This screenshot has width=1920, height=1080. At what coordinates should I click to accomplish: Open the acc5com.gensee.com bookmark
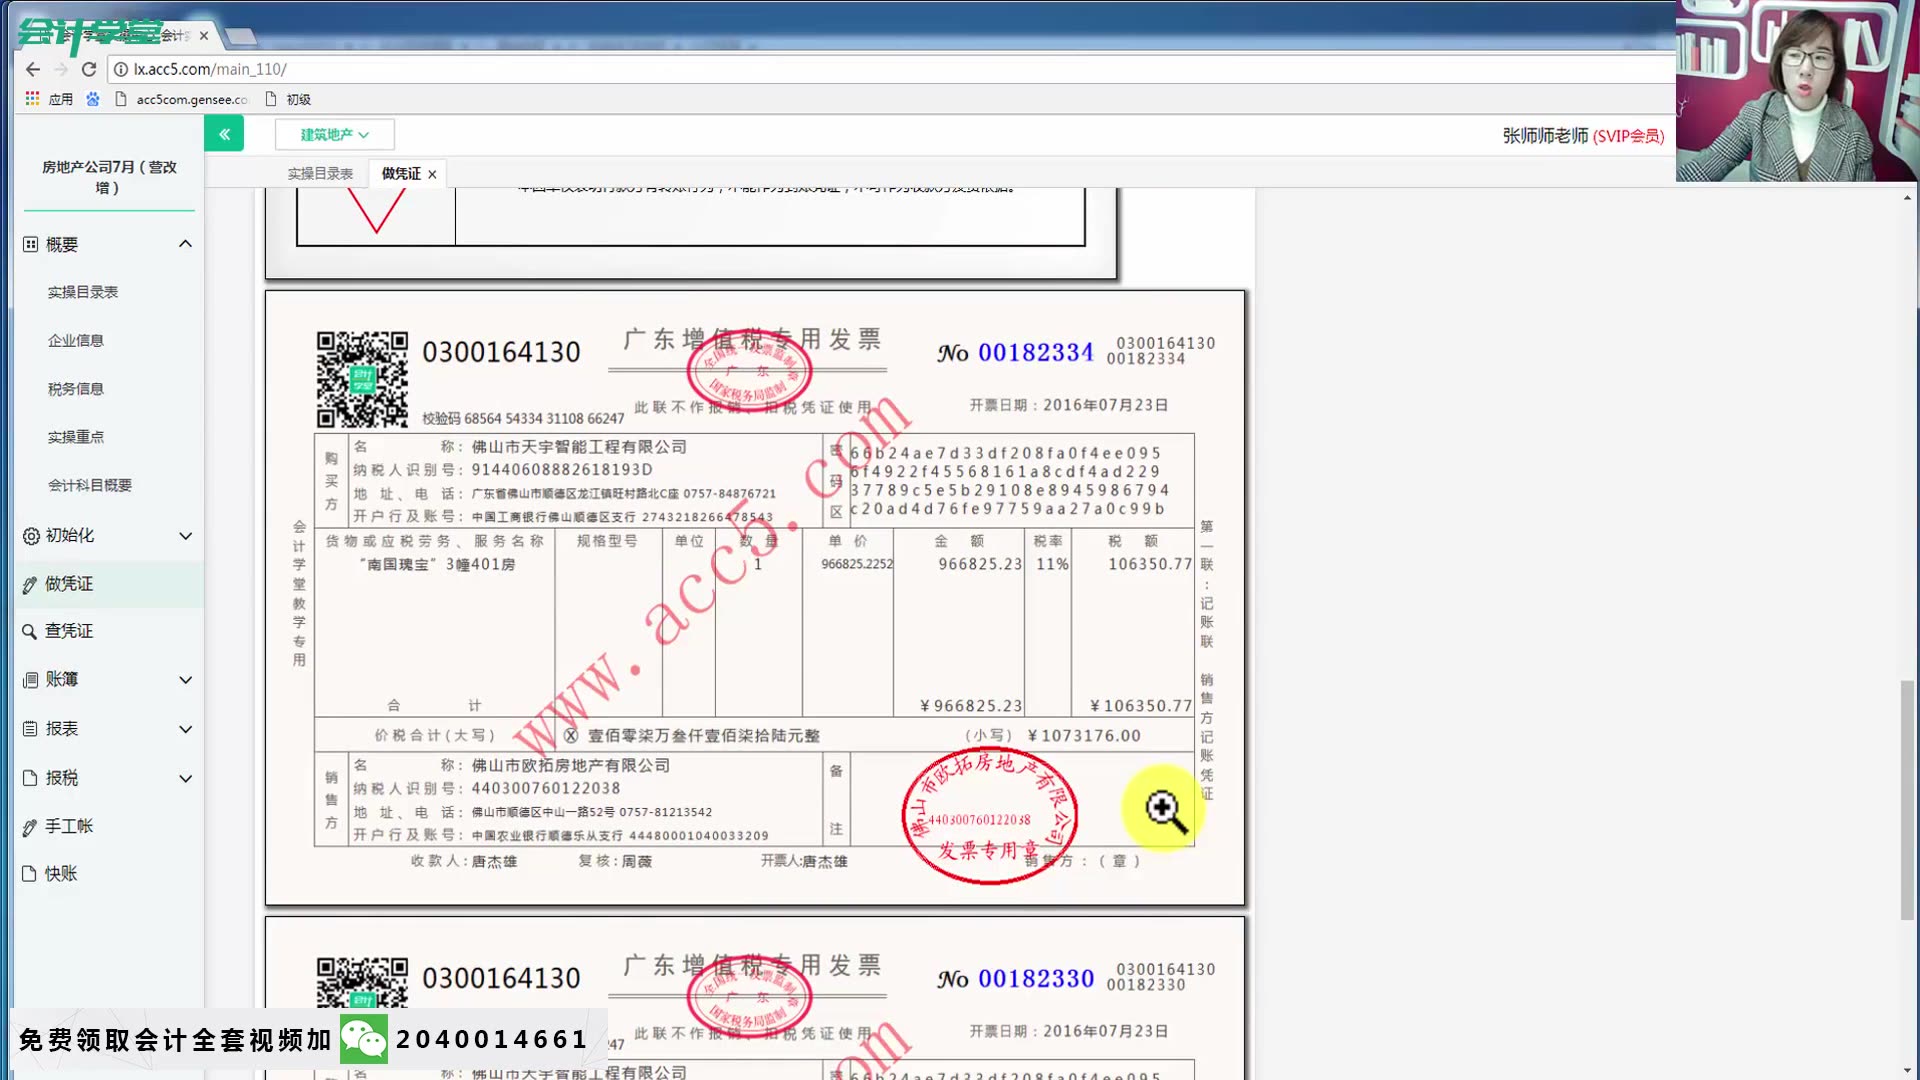click(183, 99)
